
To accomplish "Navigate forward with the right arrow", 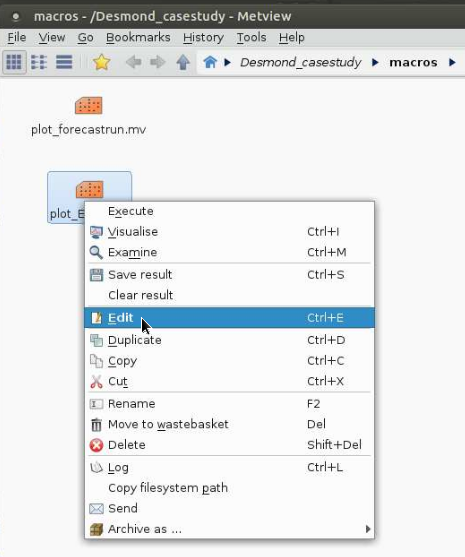I will 158,63.
